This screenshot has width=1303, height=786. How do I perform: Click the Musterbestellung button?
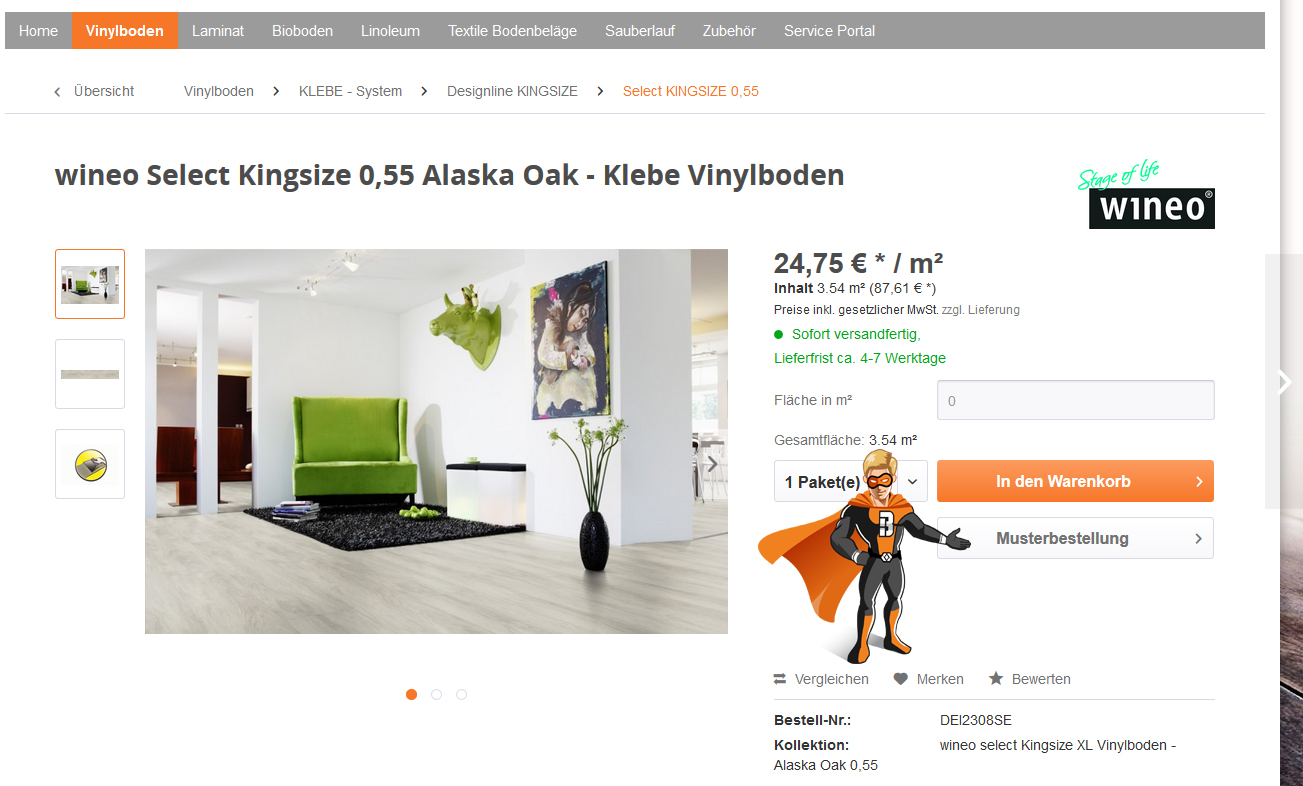[1075, 538]
